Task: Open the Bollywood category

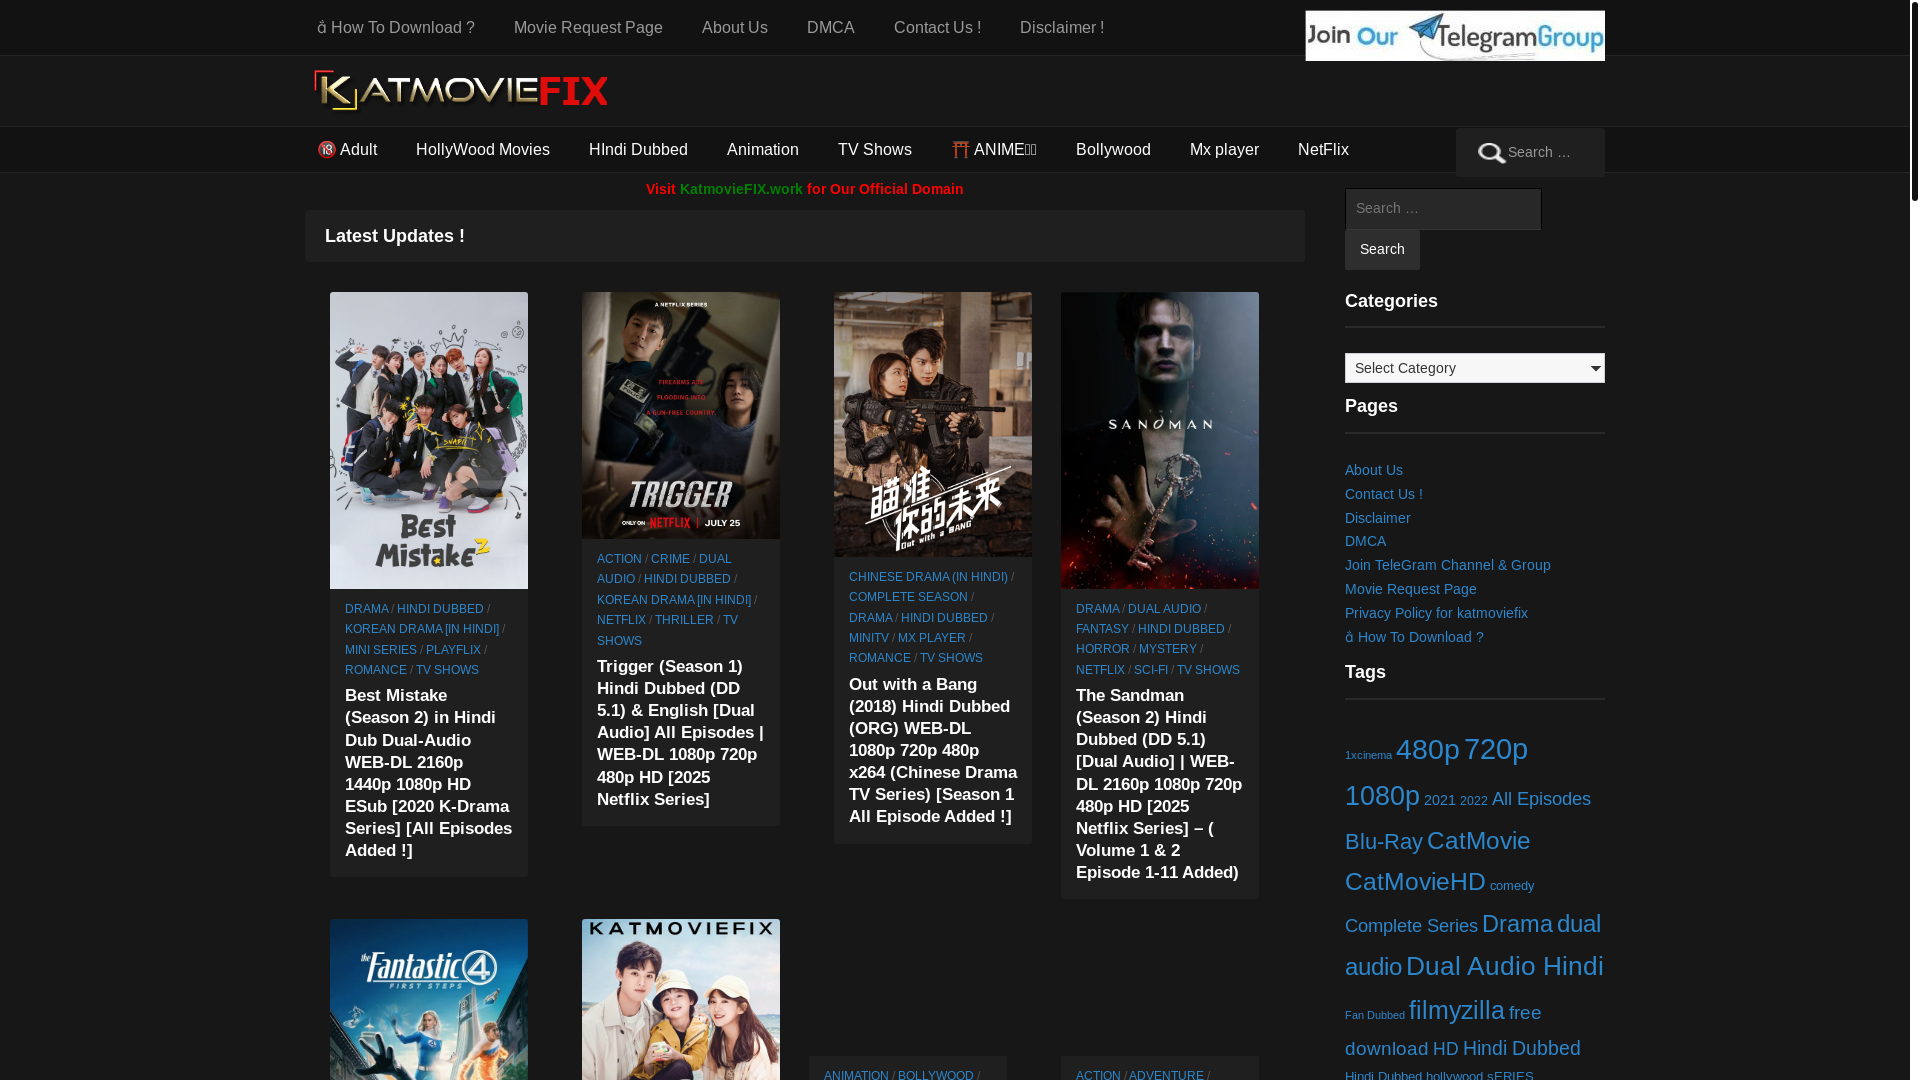Action: [1113, 150]
